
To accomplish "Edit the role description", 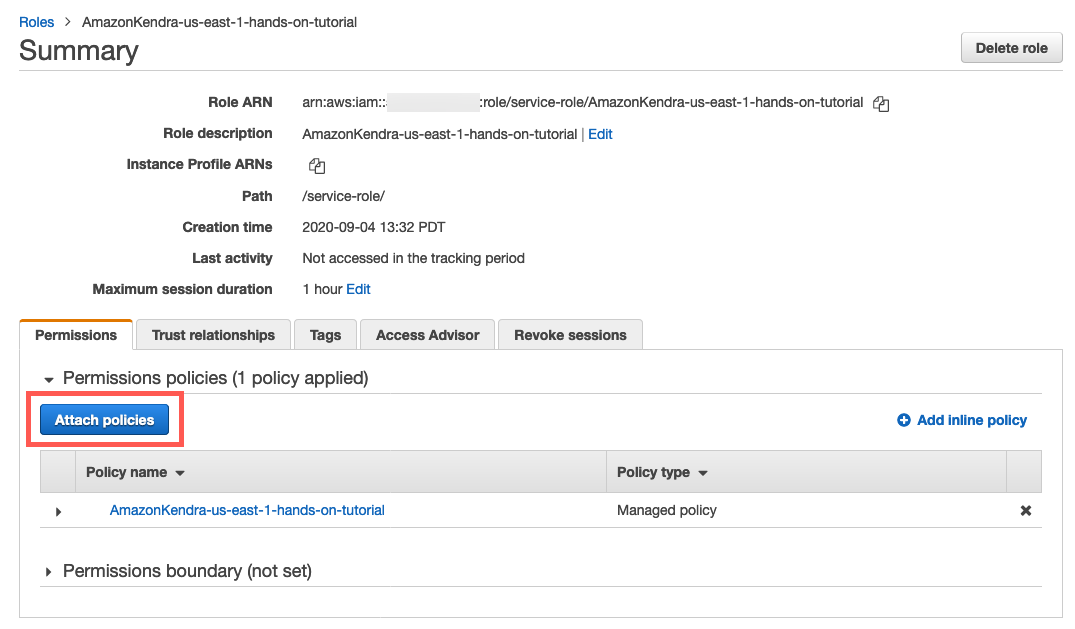I will [x=600, y=134].
